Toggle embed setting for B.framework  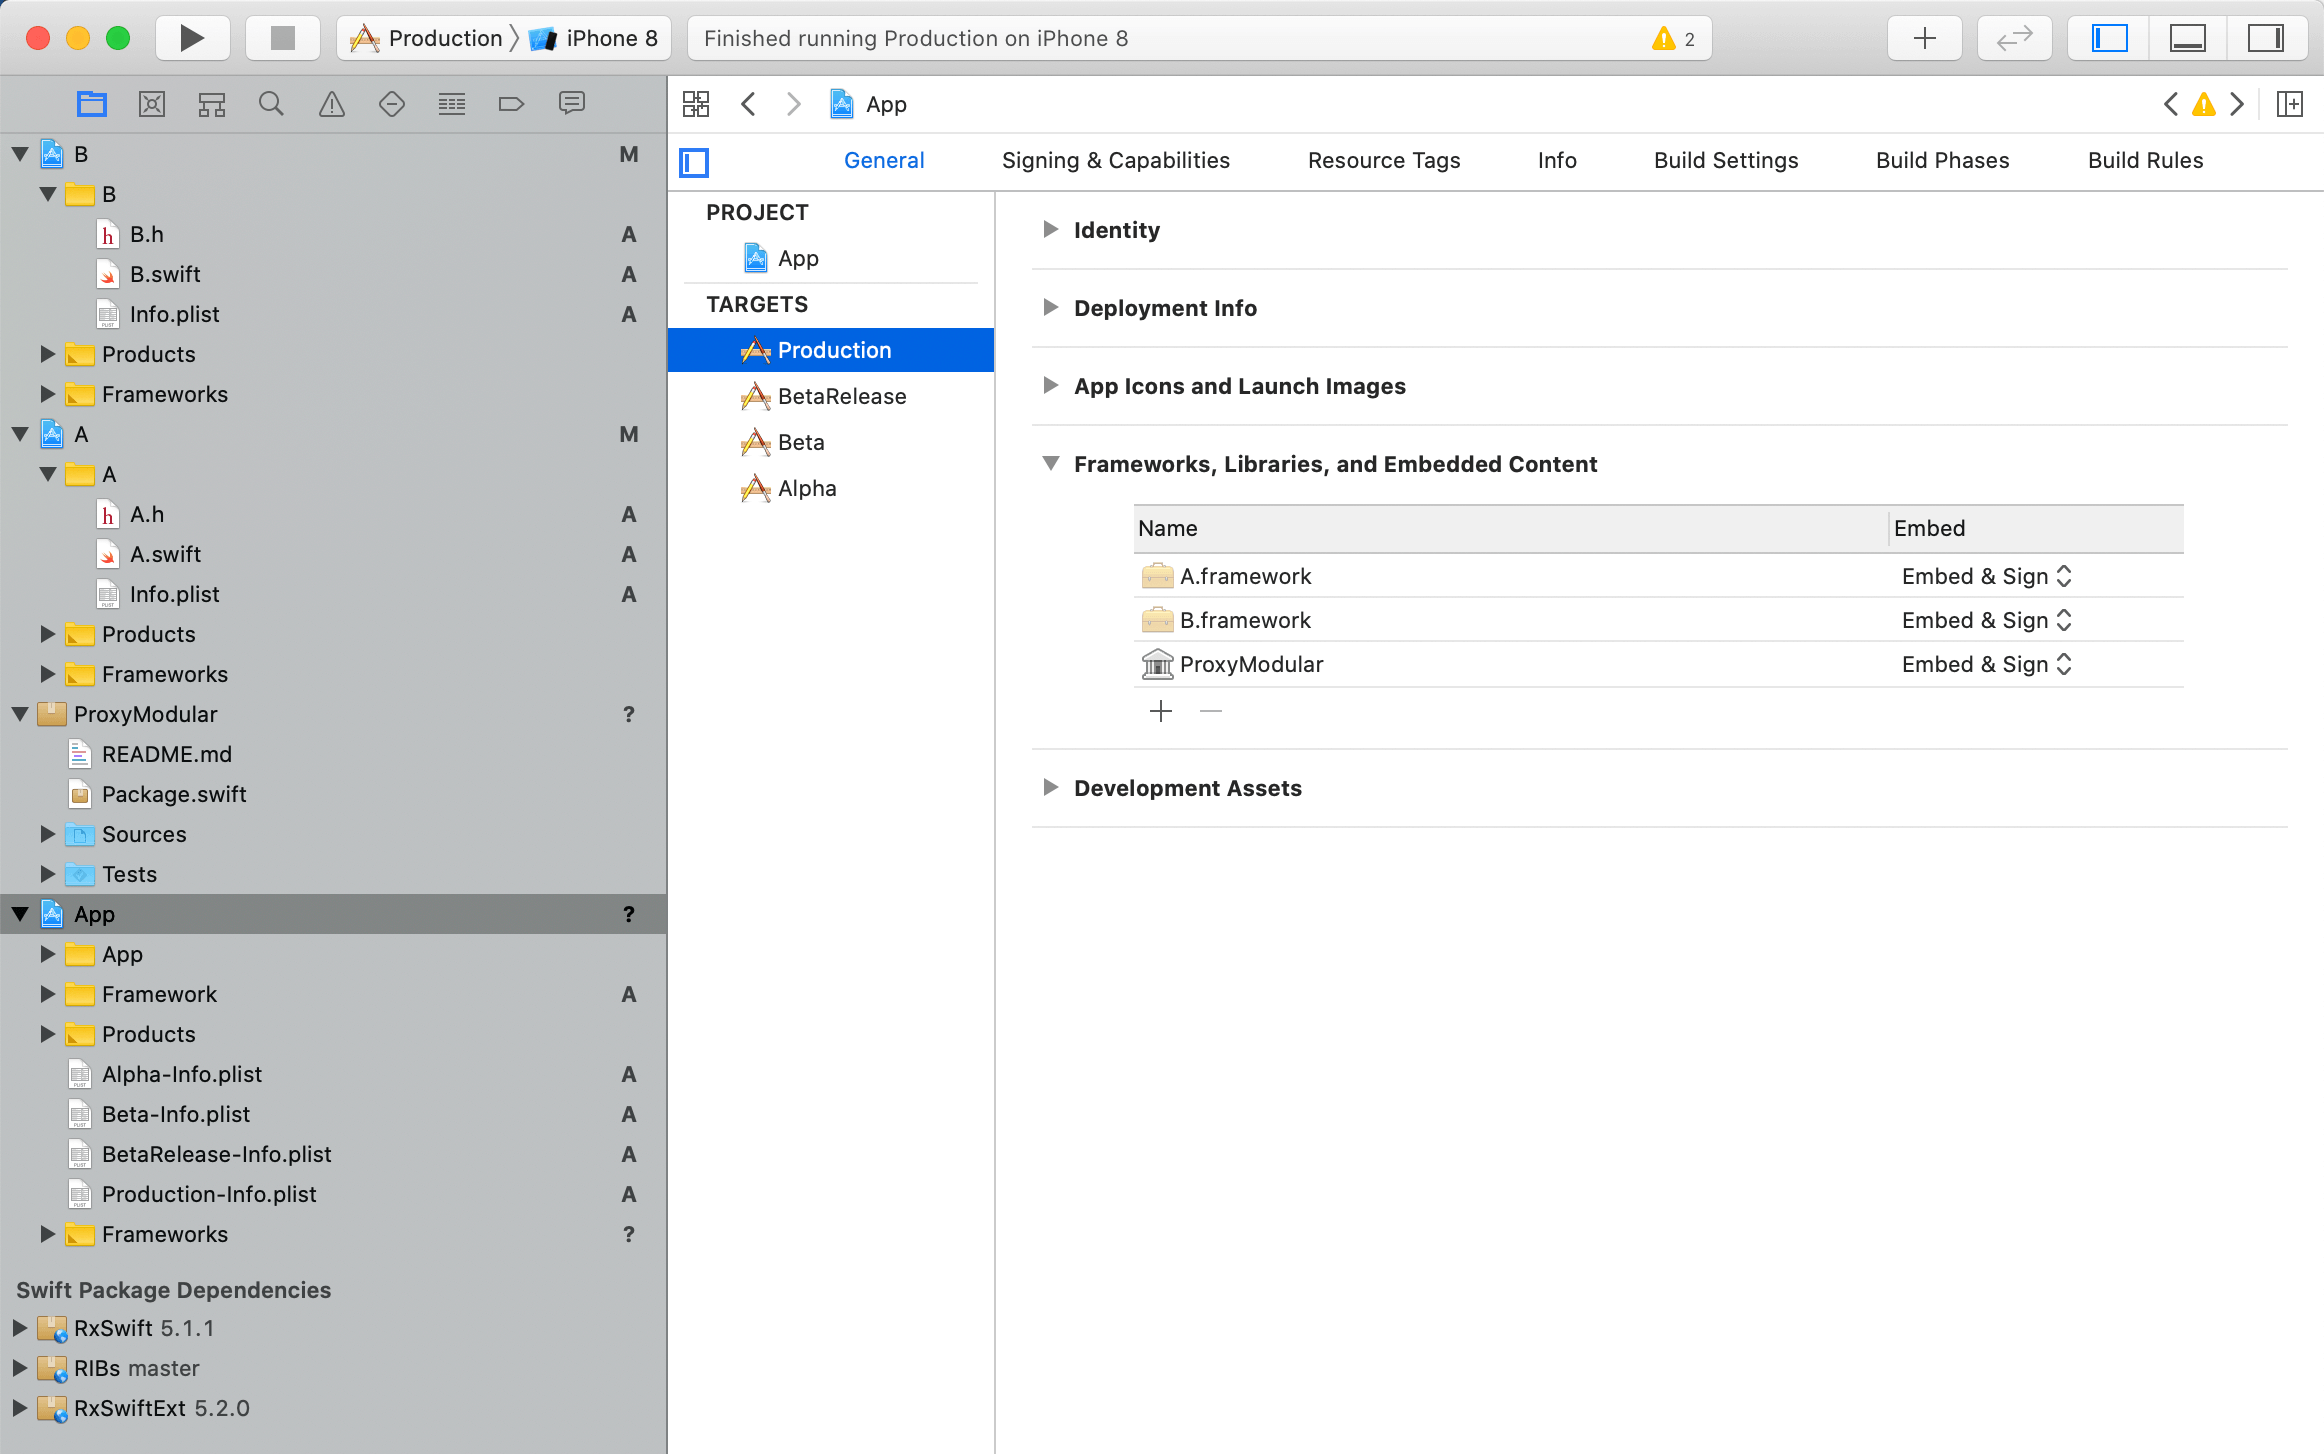(2063, 620)
